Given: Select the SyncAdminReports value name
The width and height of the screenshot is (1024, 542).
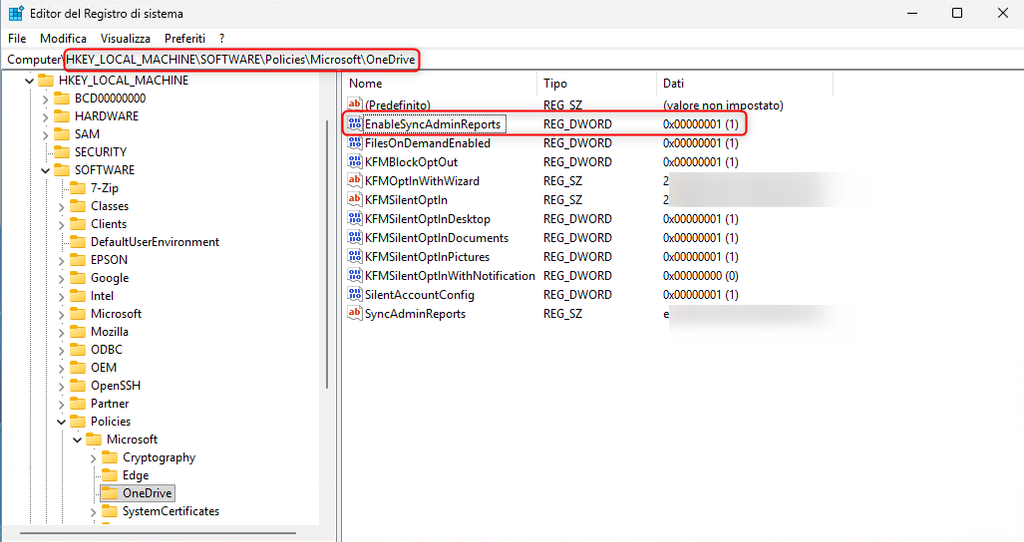Looking at the screenshot, I should click(x=415, y=313).
